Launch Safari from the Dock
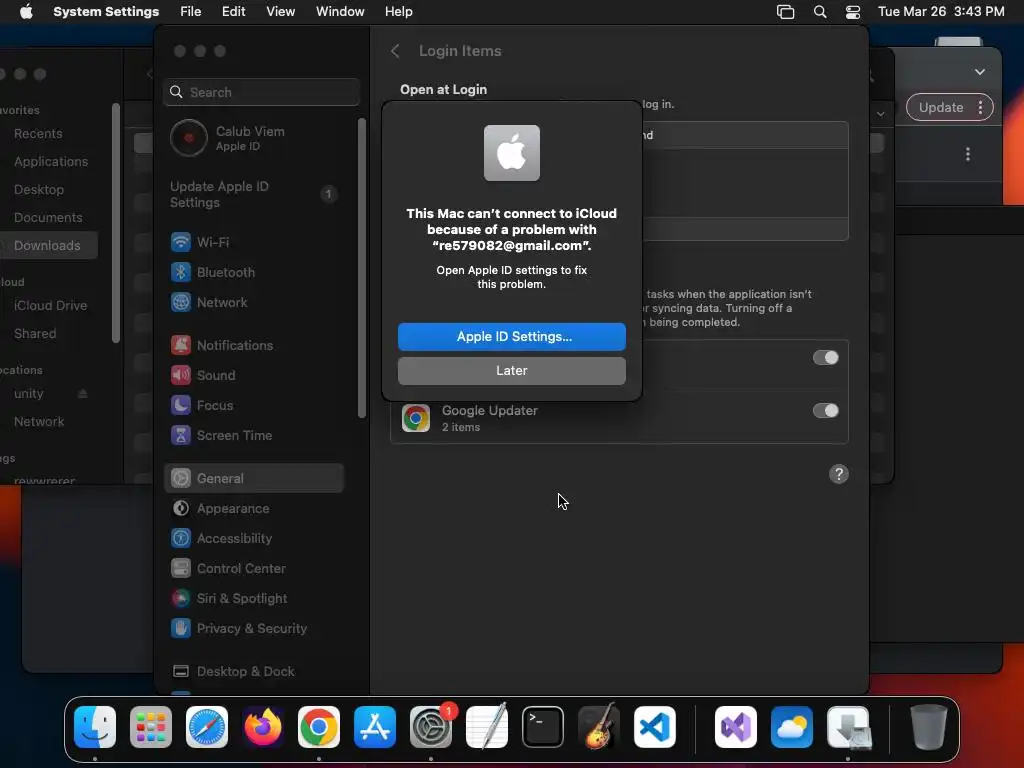This screenshot has width=1024, height=768. (x=207, y=727)
